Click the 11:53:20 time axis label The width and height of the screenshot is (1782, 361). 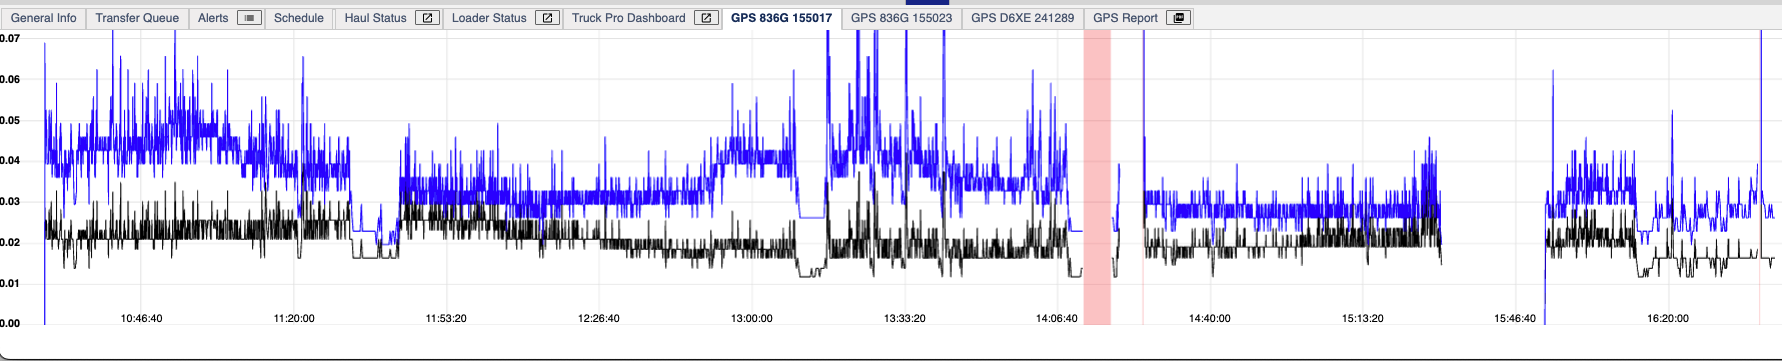[446, 318]
